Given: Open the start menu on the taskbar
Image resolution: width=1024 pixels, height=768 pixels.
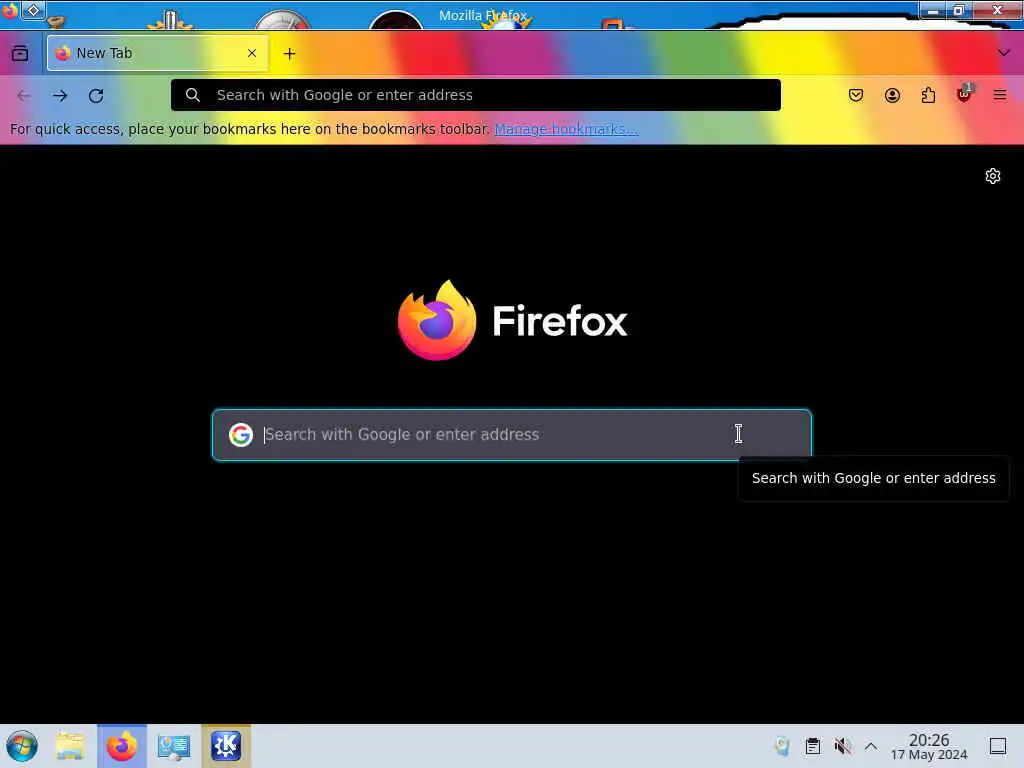Looking at the screenshot, I should pyautogui.click(x=22, y=746).
